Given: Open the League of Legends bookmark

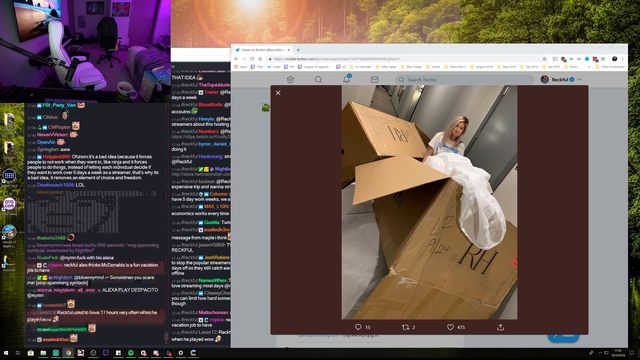Looking at the screenshot, I should (313, 67).
